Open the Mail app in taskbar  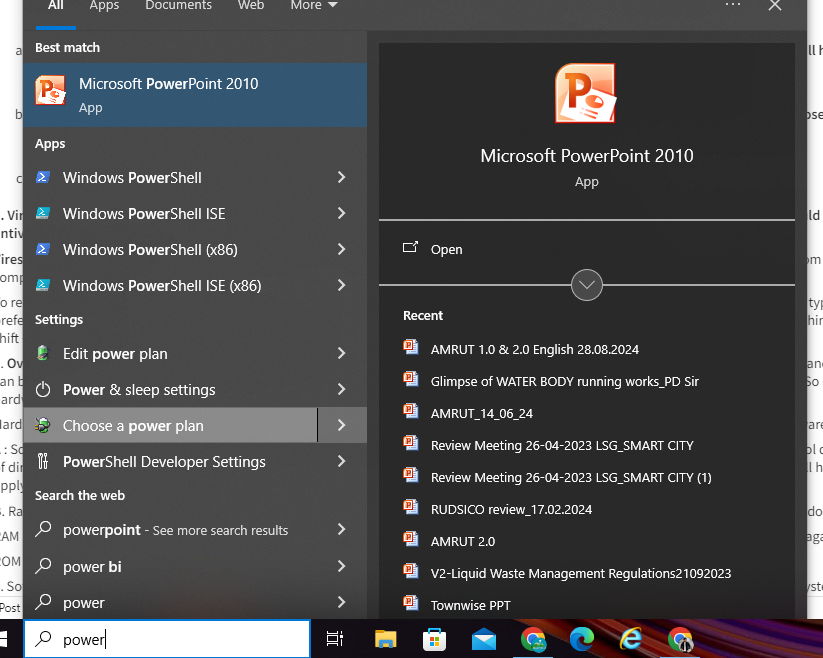pos(484,639)
